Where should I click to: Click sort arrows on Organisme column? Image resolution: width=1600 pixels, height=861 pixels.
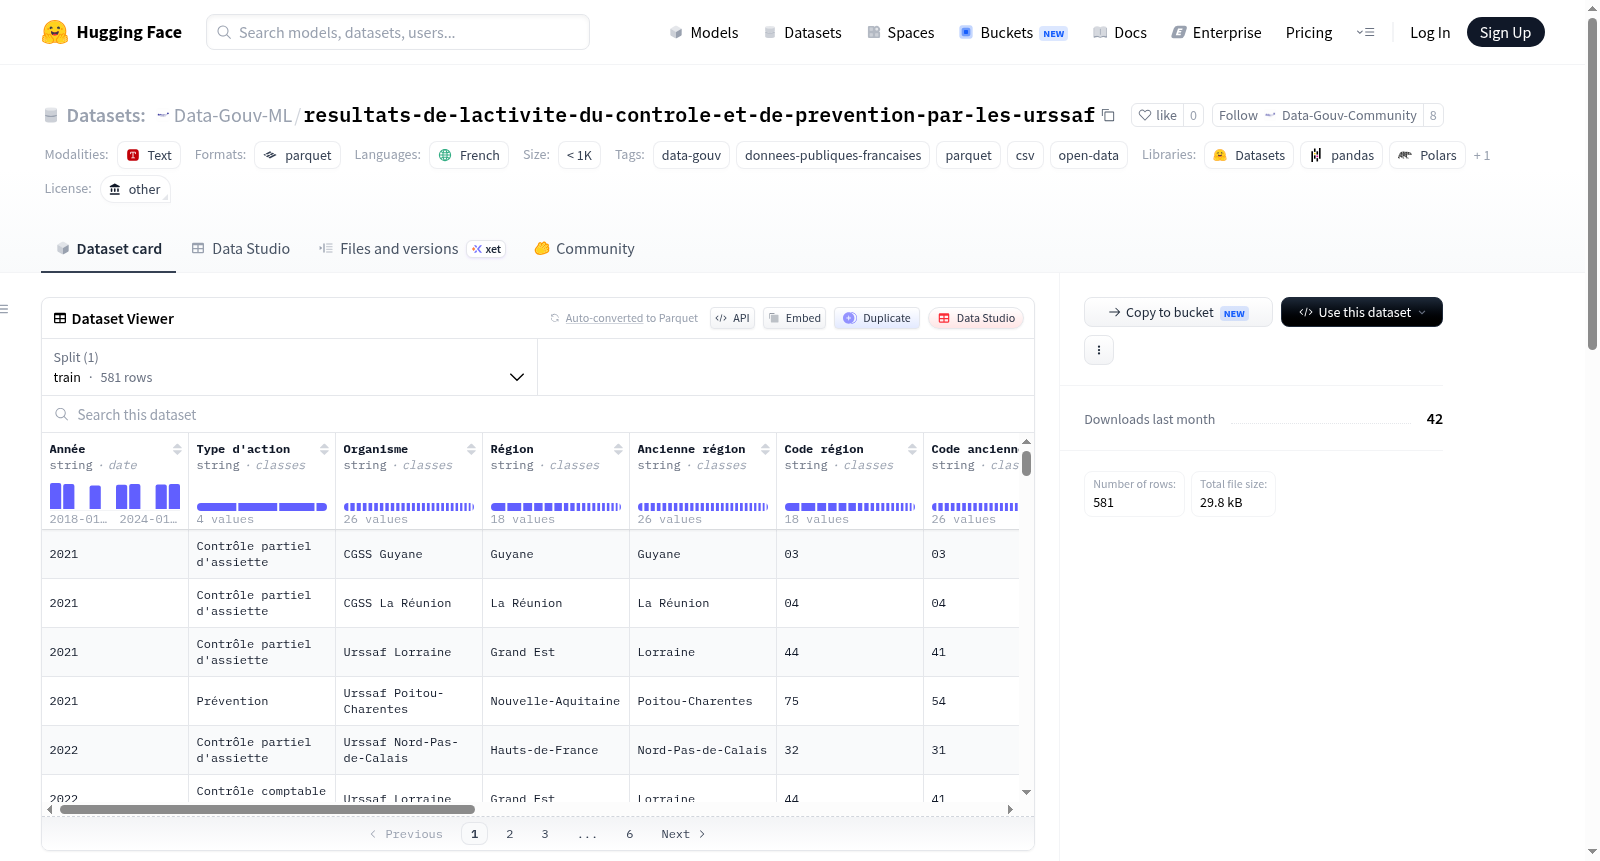coord(471,449)
